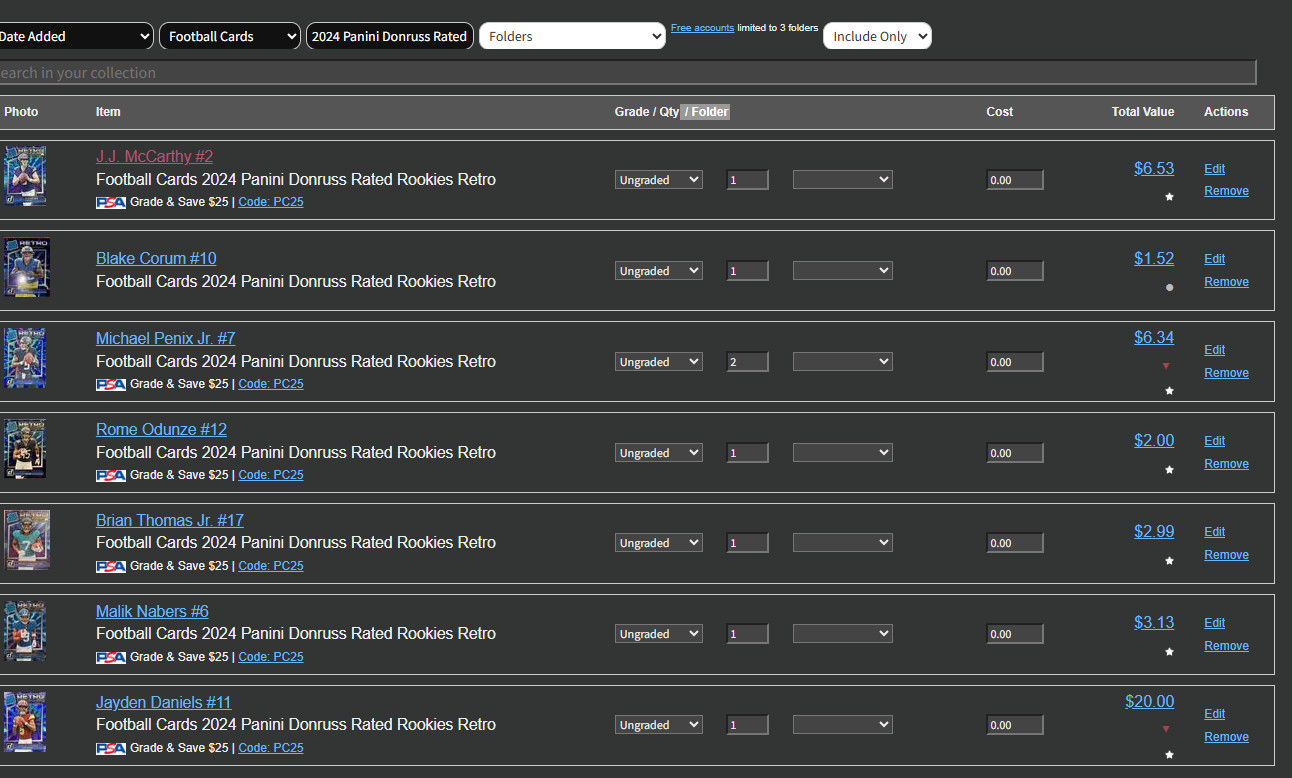1292x778 pixels.
Task: Open folder dropdown in Rome Odunze row
Action: coord(843,453)
